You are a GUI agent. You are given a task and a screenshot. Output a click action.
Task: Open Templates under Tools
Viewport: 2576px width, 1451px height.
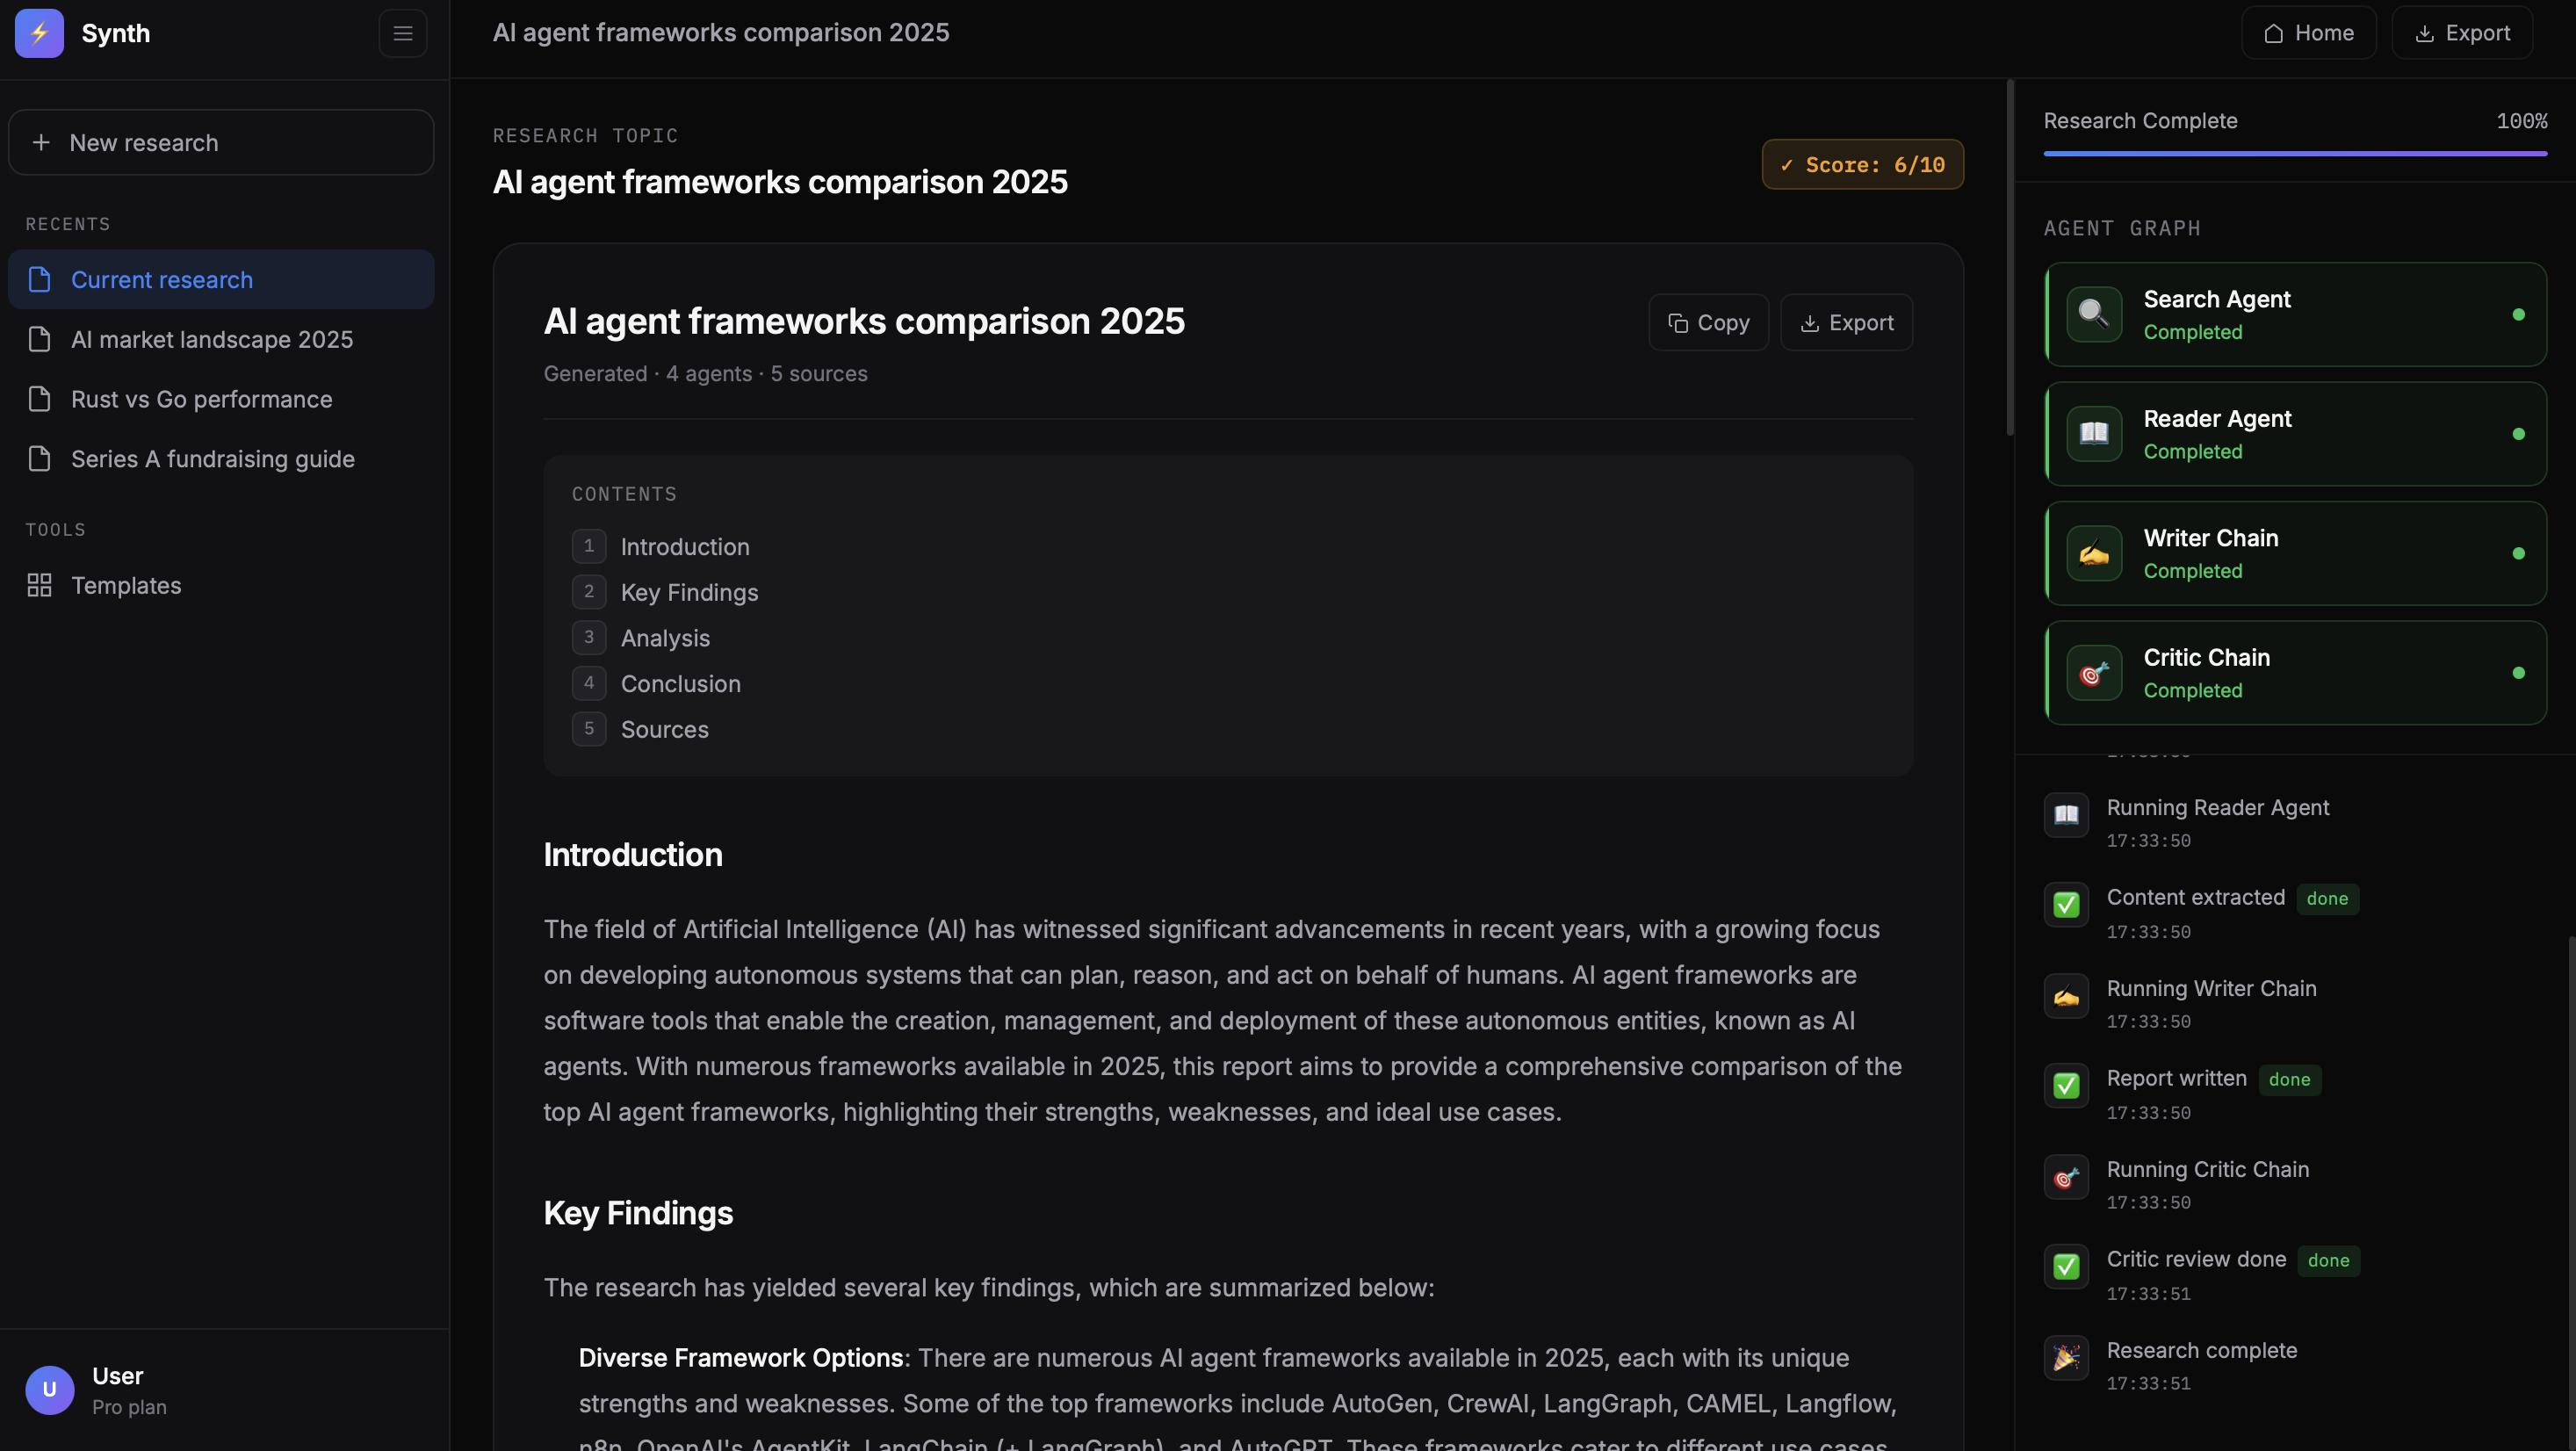point(221,585)
